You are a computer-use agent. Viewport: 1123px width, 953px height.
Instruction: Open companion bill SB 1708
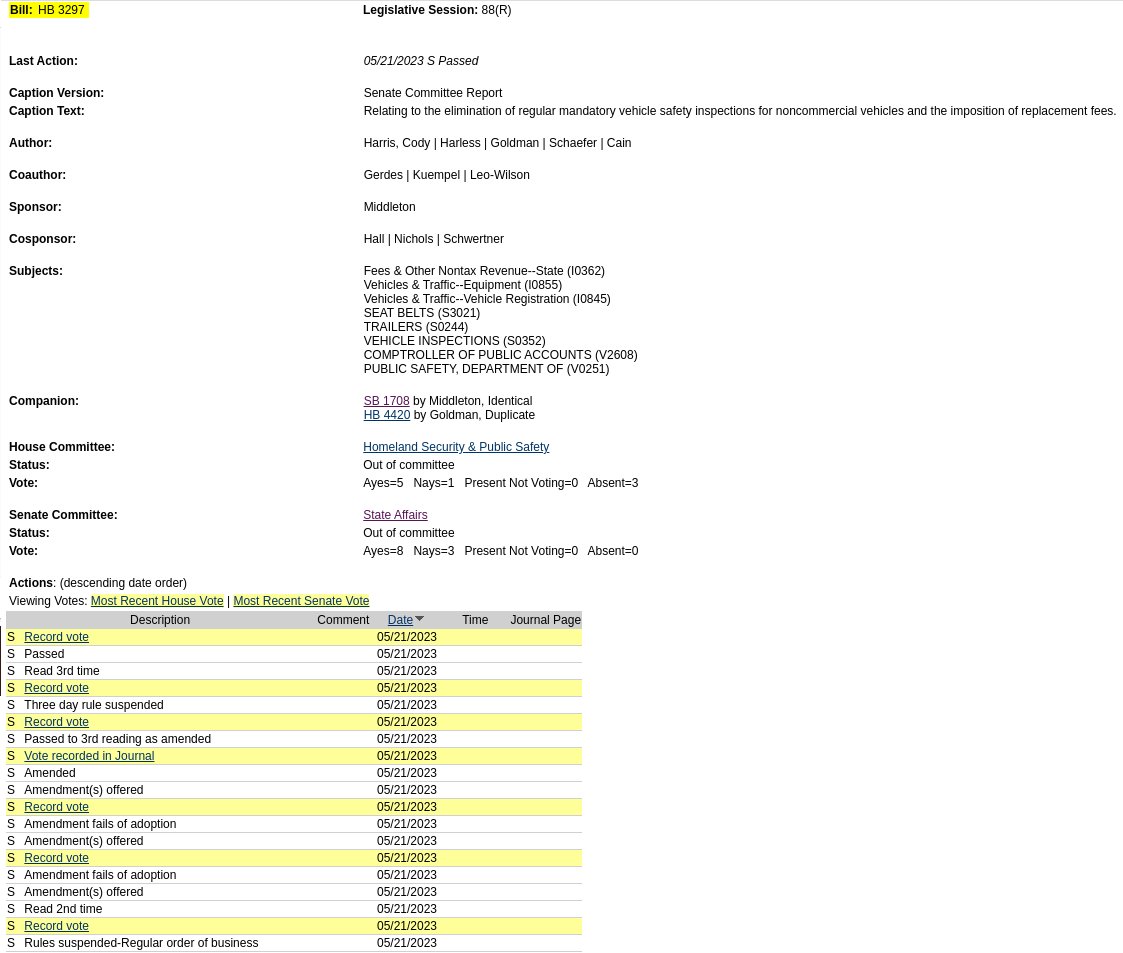(386, 401)
